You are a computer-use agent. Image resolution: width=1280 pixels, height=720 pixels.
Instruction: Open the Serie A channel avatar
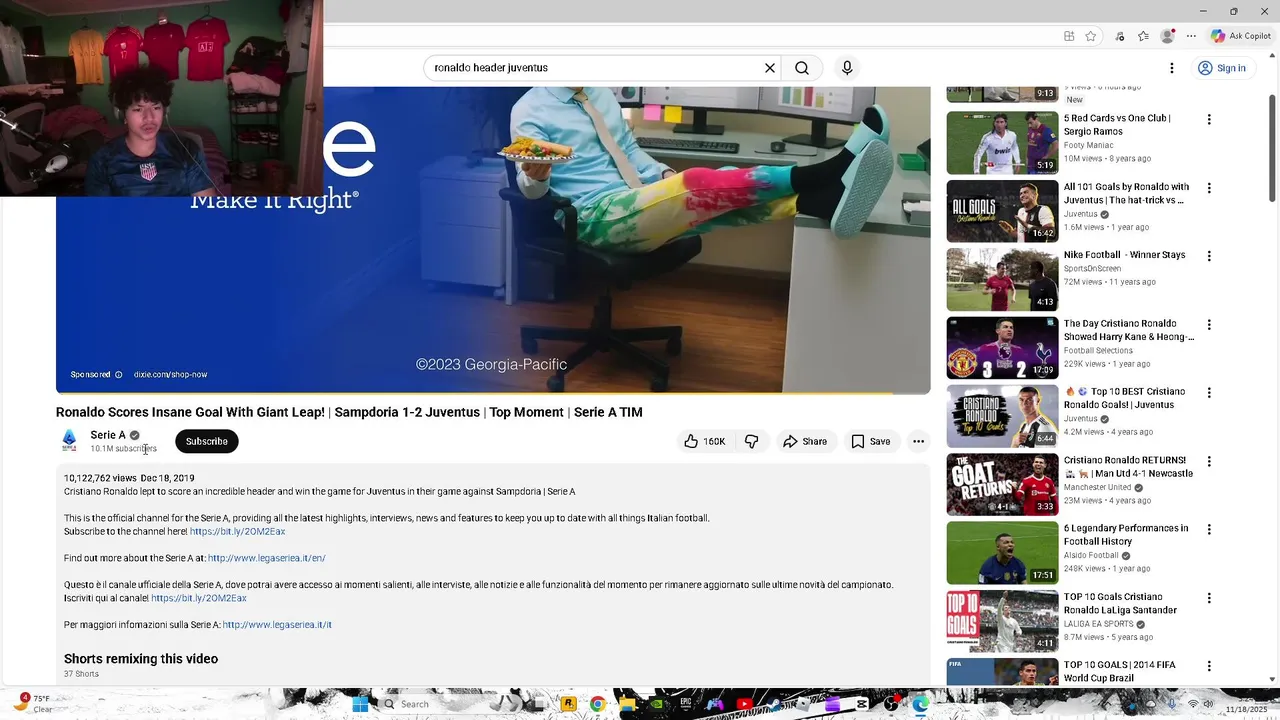pyautogui.click(x=69, y=441)
